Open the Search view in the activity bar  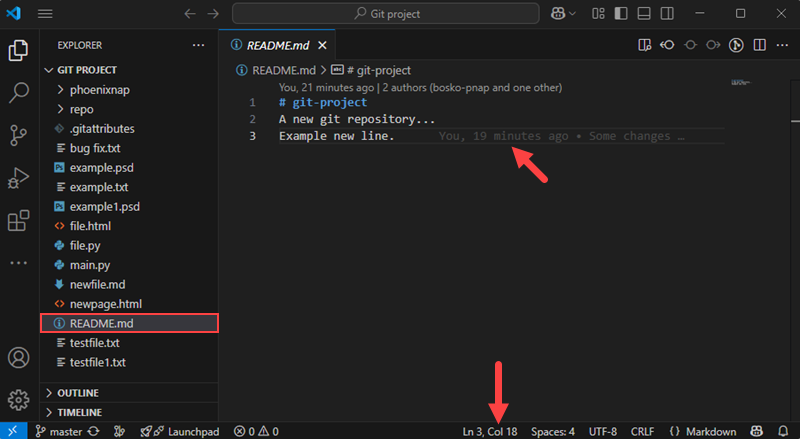[x=18, y=93]
